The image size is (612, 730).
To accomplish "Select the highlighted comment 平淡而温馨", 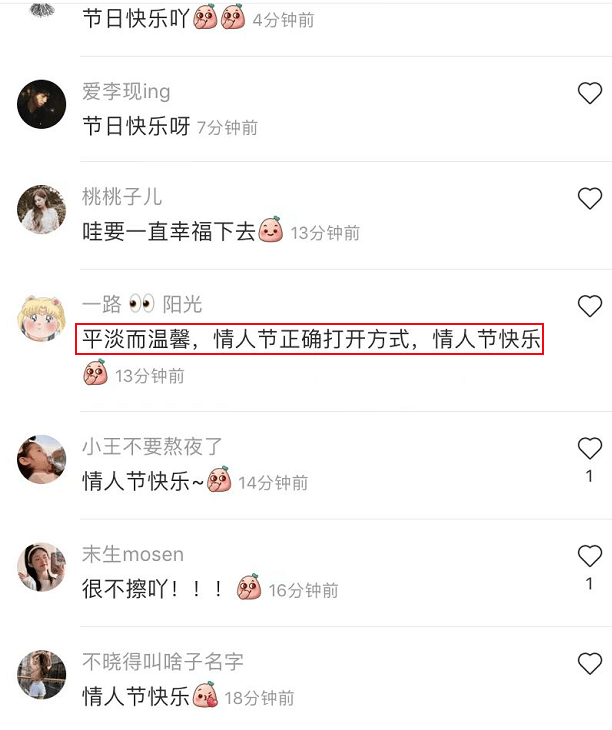I will 309,339.
